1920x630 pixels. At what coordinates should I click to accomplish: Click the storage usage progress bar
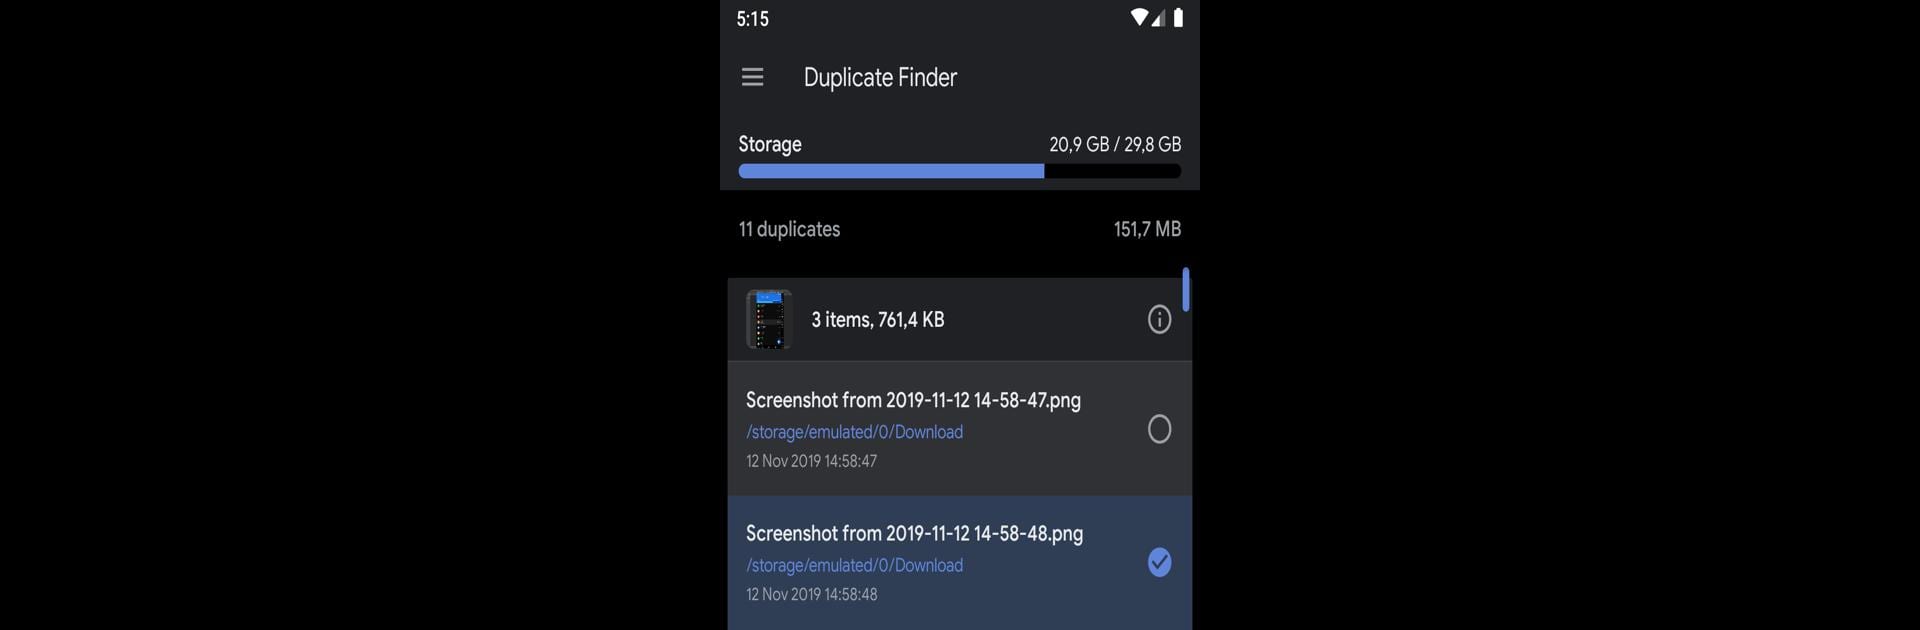(960, 171)
